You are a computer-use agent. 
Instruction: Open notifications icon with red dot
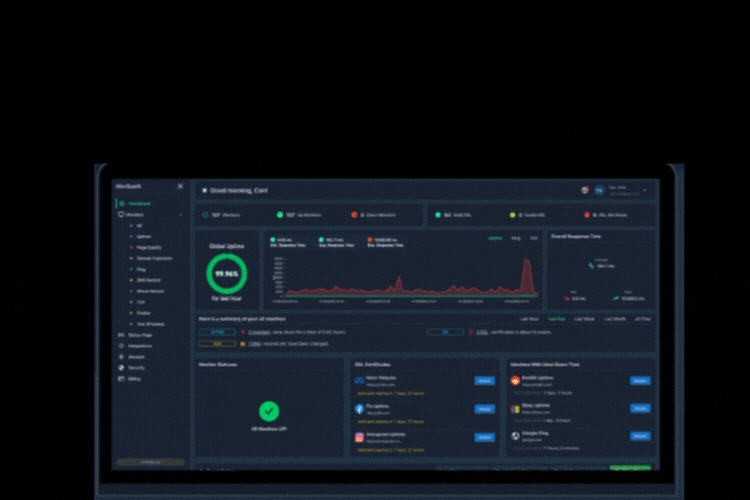click(585, 190)
